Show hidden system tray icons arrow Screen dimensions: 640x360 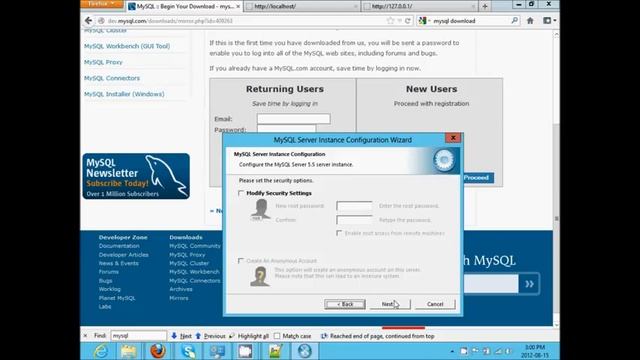coord(452,351)
